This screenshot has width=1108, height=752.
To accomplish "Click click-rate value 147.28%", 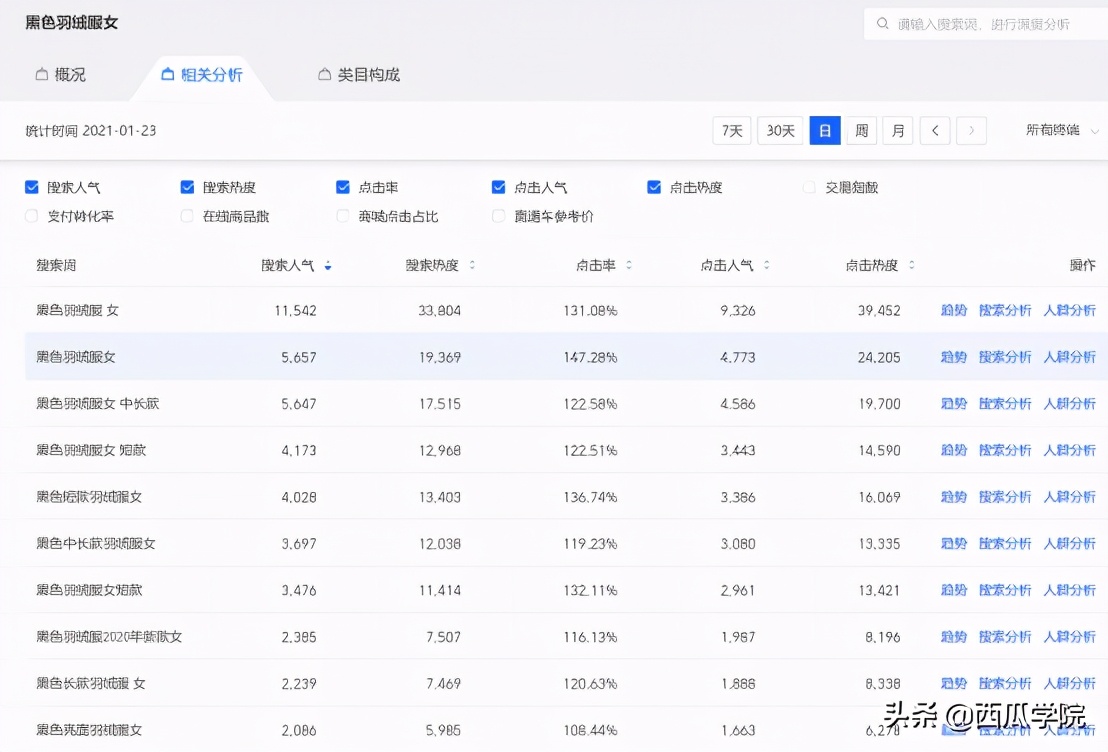I will coord(590,357).
